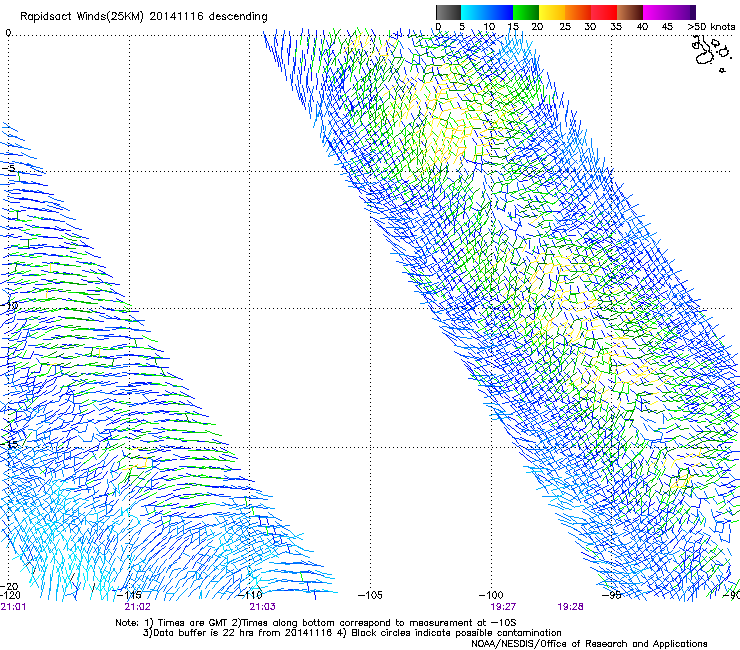Click the '35' legend scale label
This screenshot has height=650, width=740.
[x=616, y=27]
